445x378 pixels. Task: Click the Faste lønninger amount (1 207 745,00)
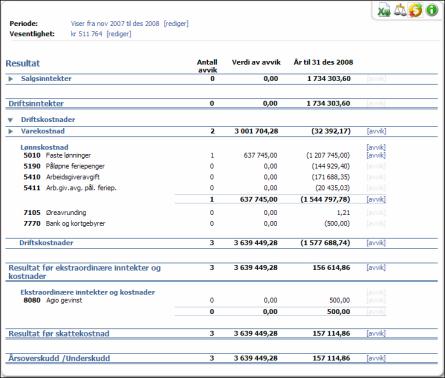coord(328,156)
